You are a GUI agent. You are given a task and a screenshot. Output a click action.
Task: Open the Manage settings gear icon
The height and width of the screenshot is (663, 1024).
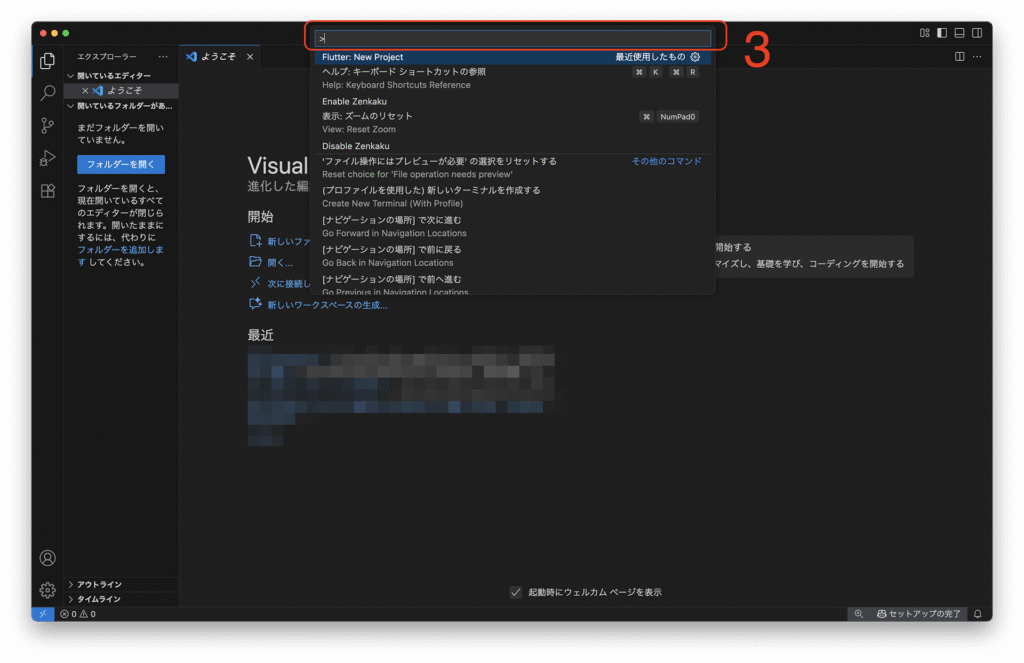pyautogui.click(x=46, y=589)
